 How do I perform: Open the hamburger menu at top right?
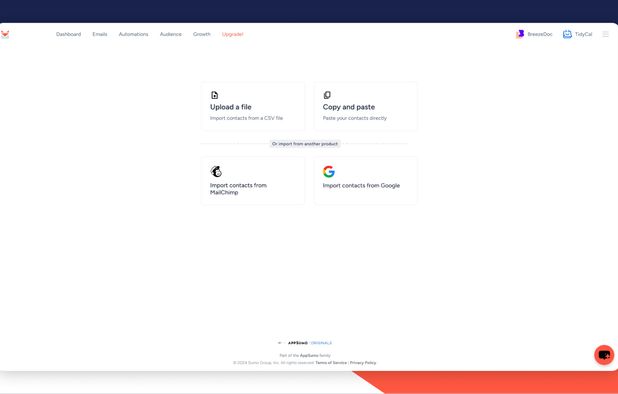click(605, 34)
